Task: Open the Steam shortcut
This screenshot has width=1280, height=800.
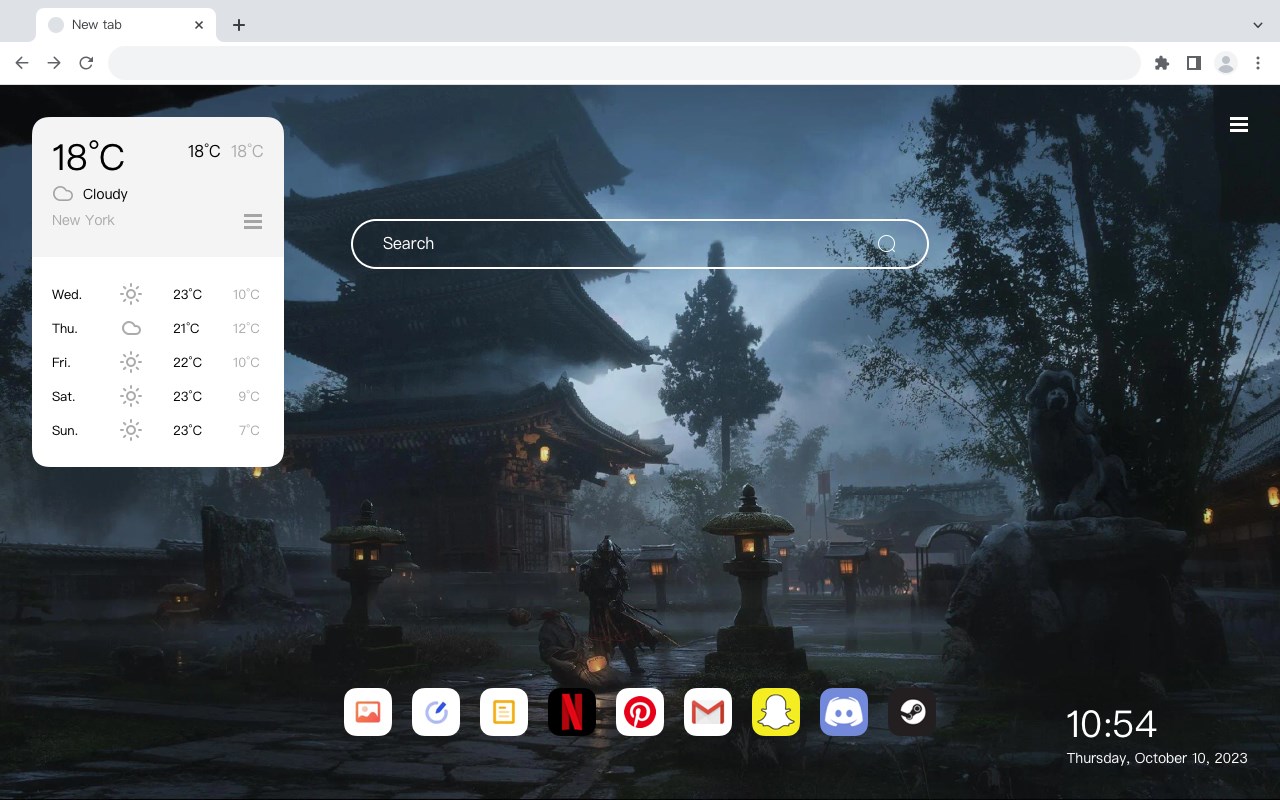Action: click(912, 712)
